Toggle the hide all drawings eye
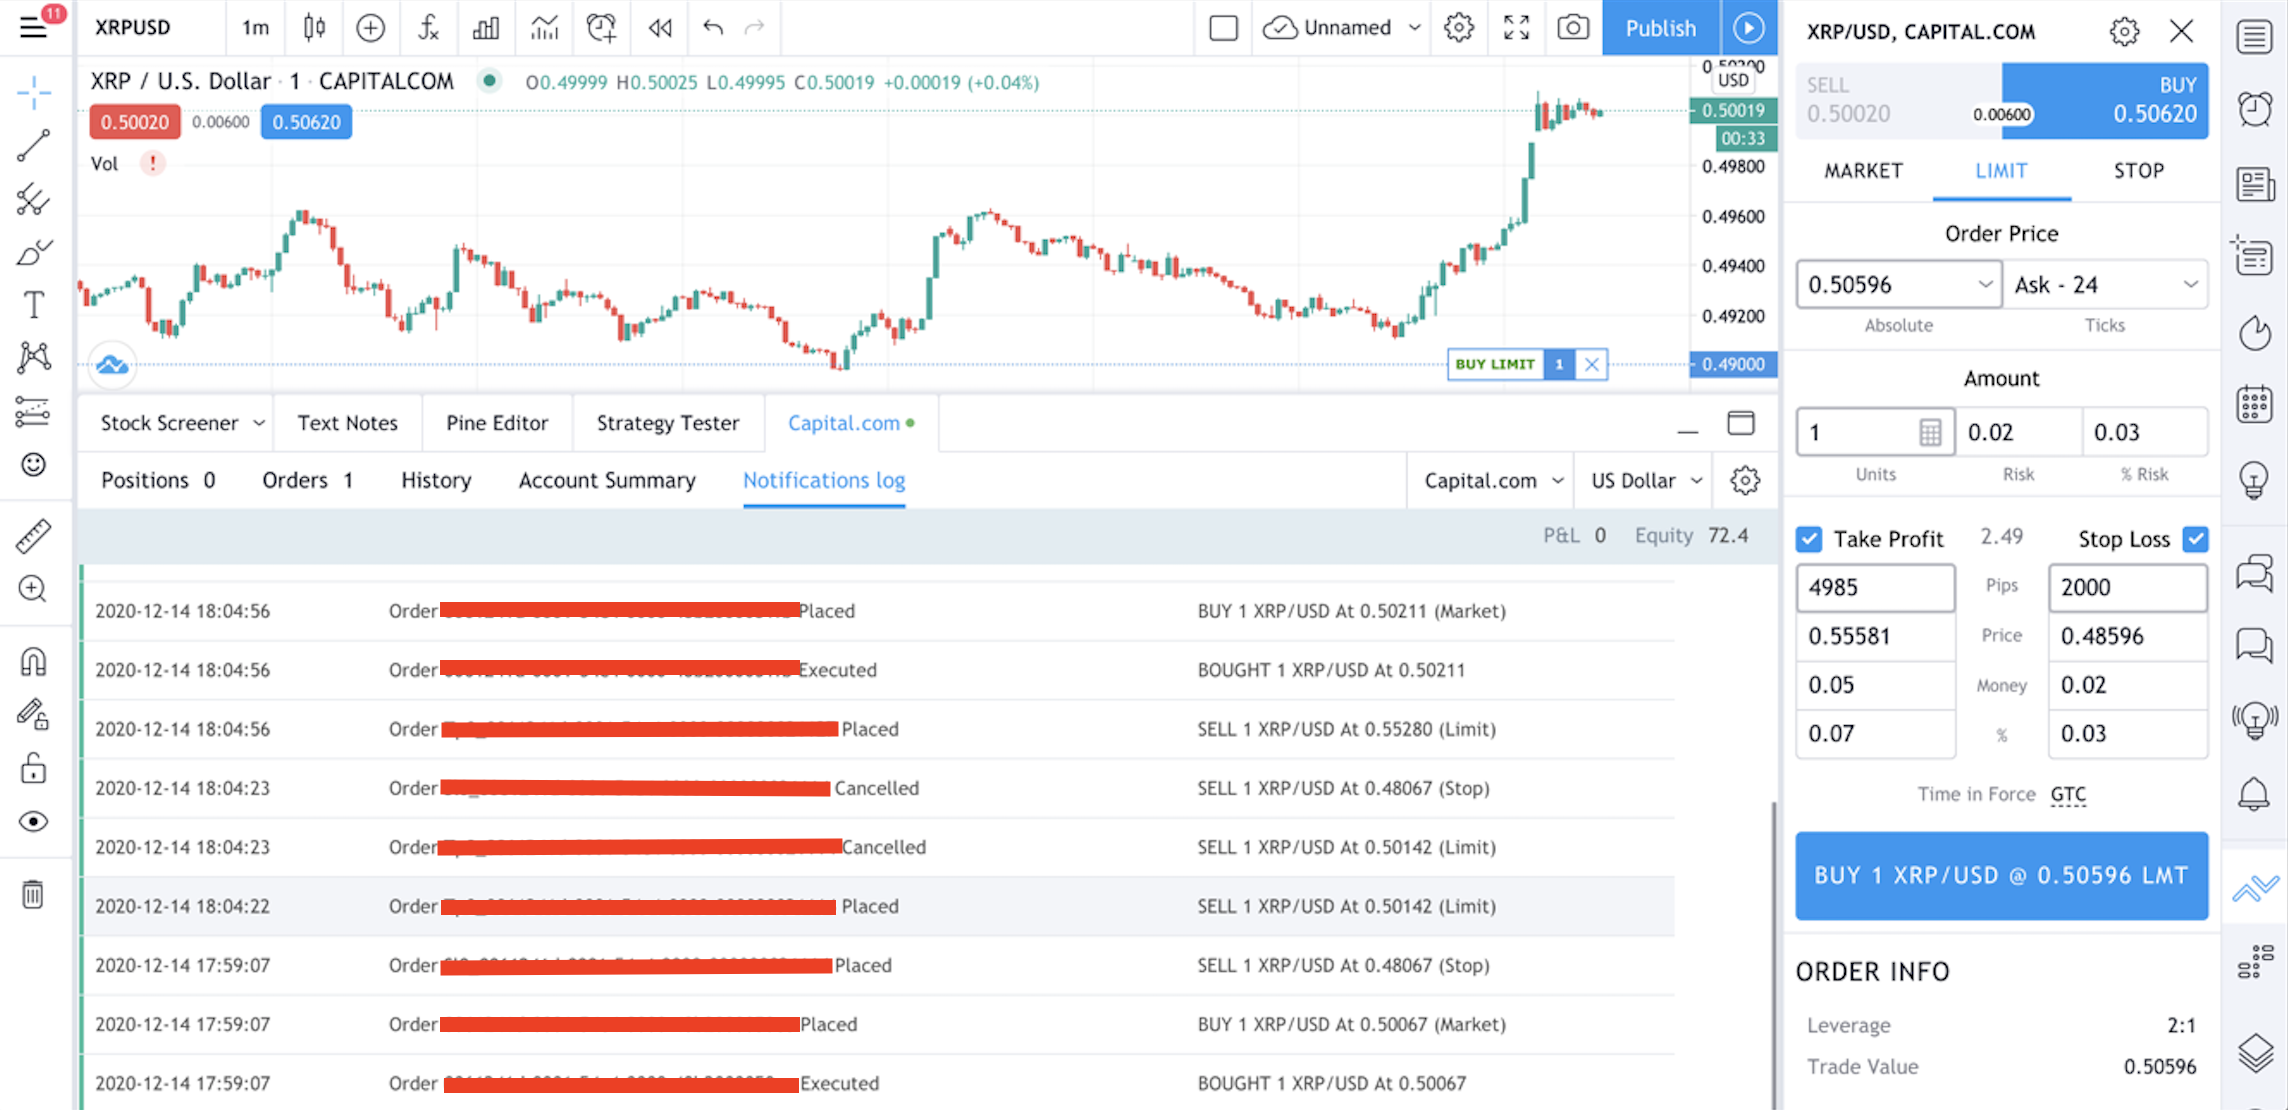Viewport: 2288px width, 1110px height. [33, 821]
